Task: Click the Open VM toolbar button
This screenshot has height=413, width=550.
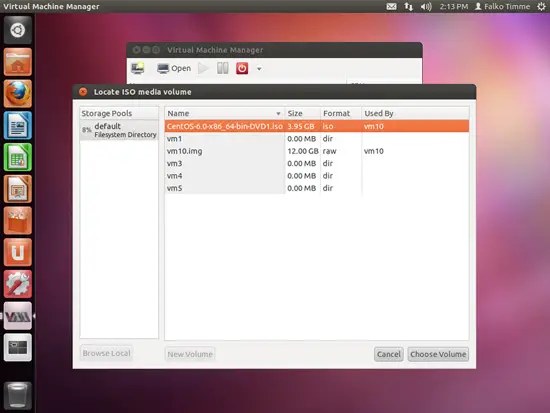Action: (x=174, y=68)
